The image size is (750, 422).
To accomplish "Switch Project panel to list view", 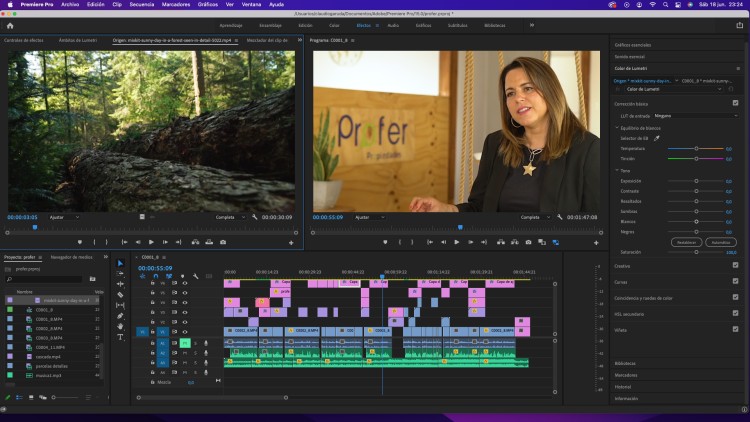I will (x=20, y=397).
